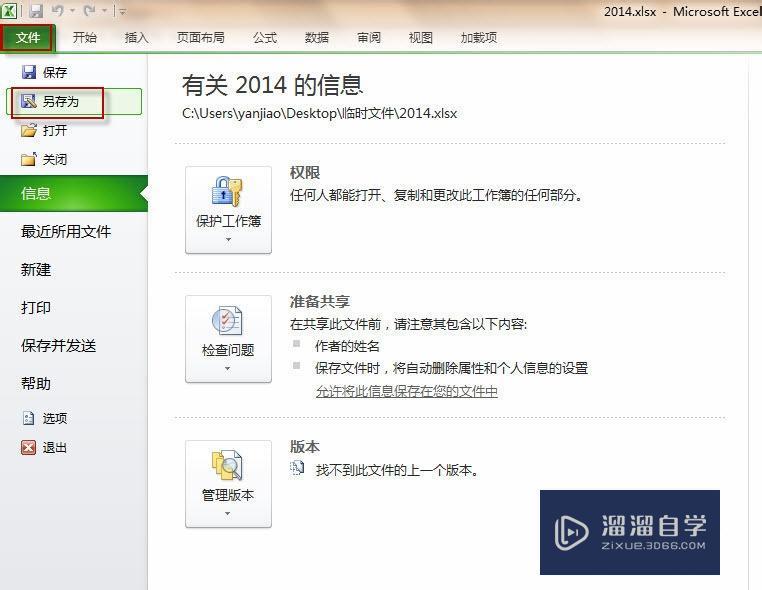Click the 任何人都能打开 permission description
The image size is (762, 590).
click(x=436, y=195)
